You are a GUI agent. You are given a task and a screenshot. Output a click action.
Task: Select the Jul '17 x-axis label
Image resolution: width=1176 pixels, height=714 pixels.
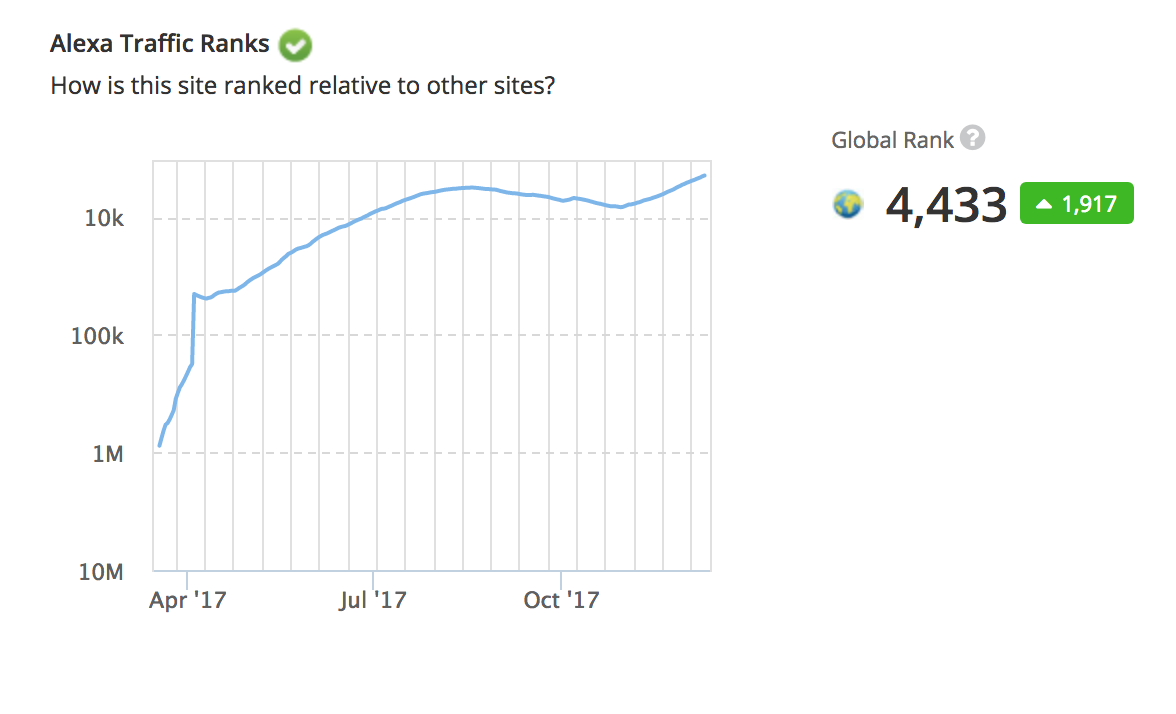coord(373,600)
